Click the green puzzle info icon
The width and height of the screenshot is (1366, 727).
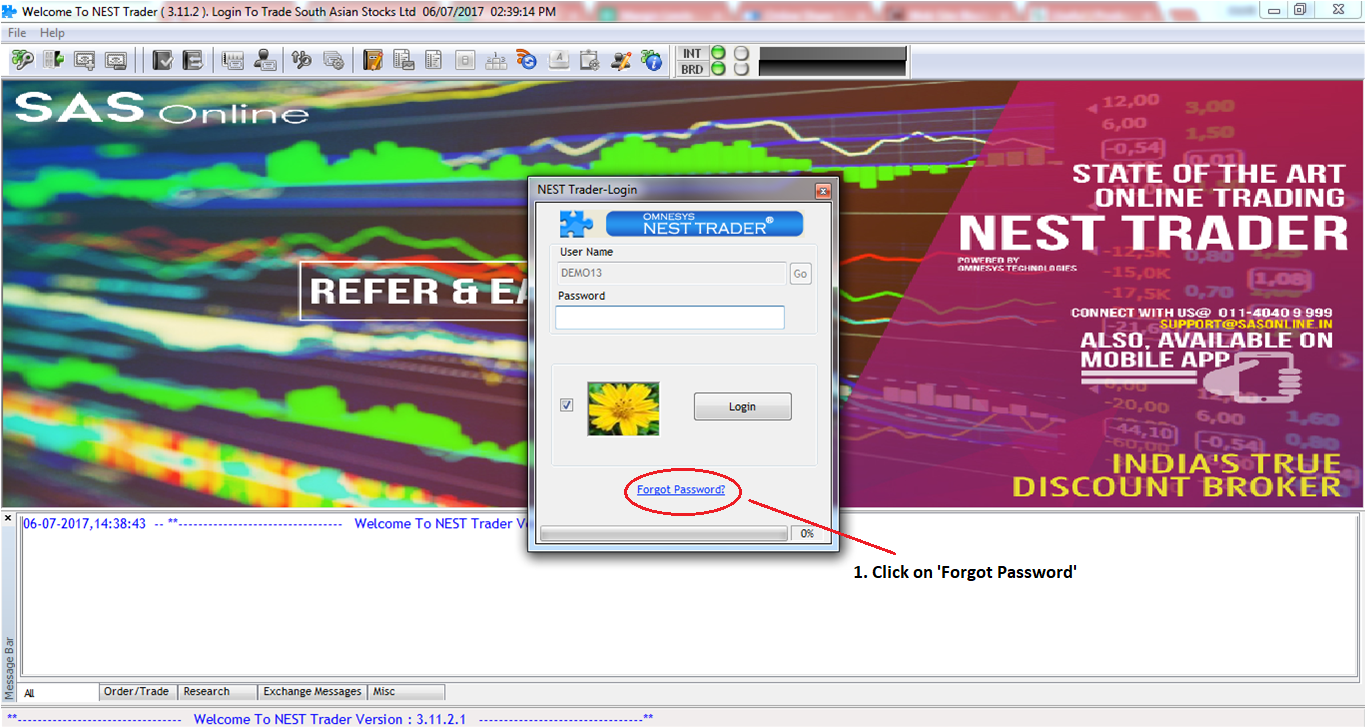tap(651, 60)
